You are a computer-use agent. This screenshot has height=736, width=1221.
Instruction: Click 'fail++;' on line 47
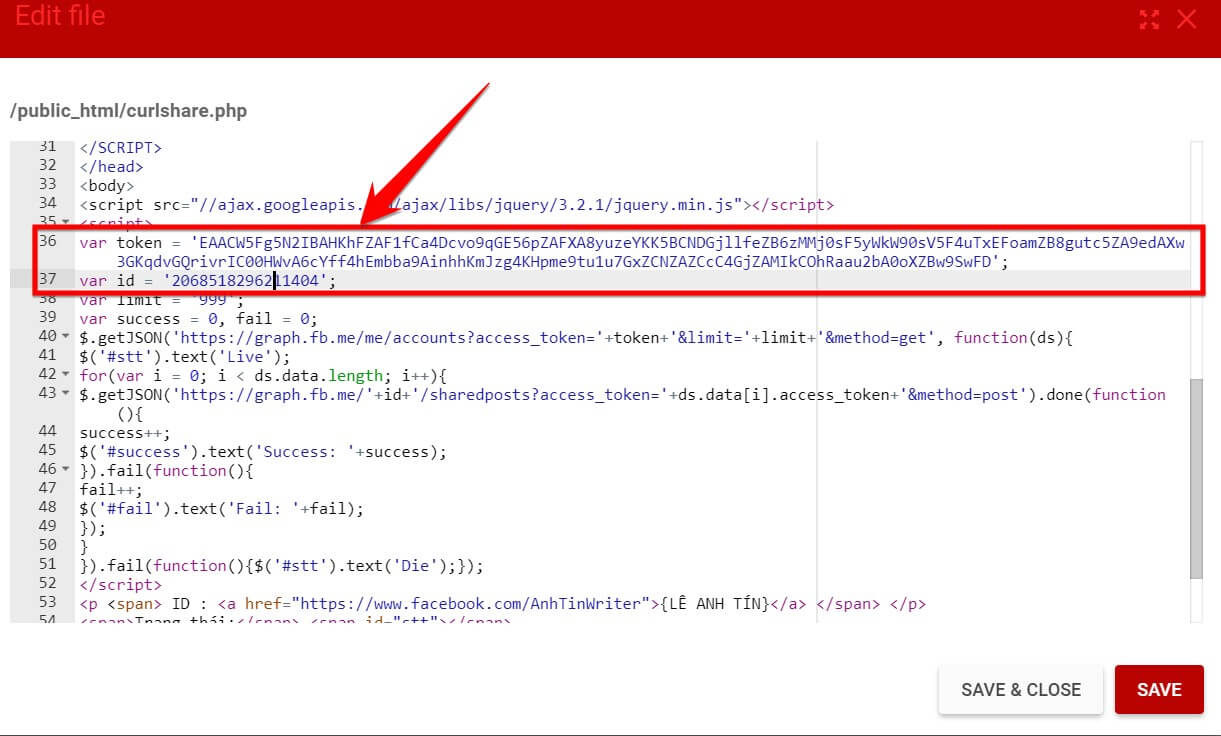(x=111, y=490)
